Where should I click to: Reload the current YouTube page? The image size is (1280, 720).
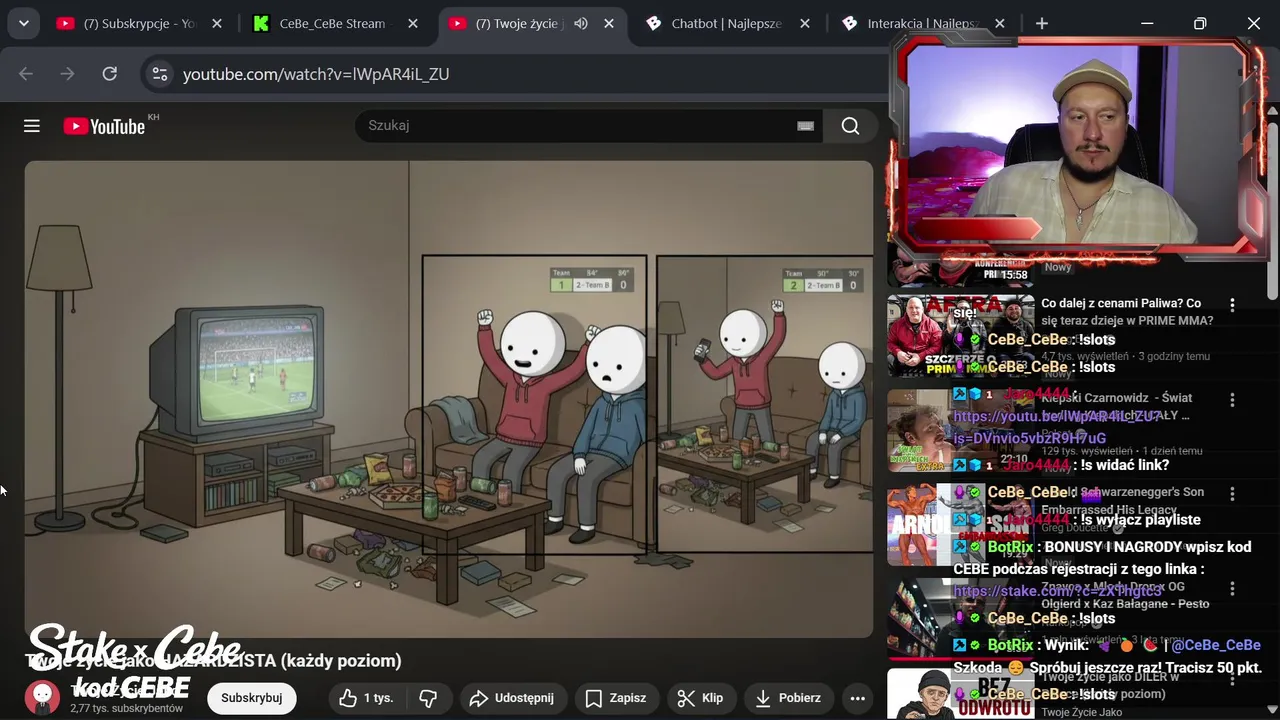pyautogui.click(x=110, y=74)
